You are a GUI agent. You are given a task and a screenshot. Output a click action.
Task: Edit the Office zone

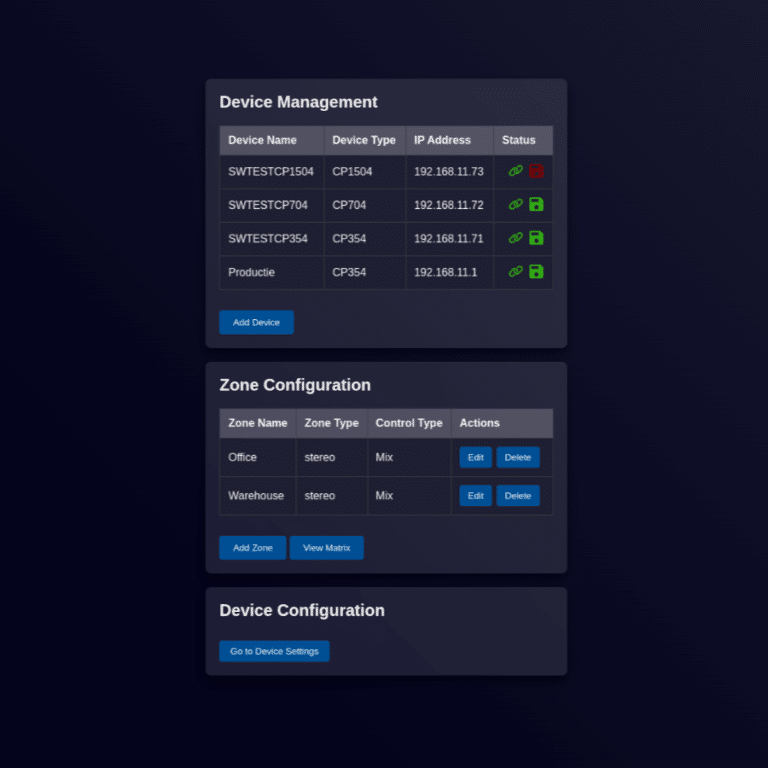(475, 457)
